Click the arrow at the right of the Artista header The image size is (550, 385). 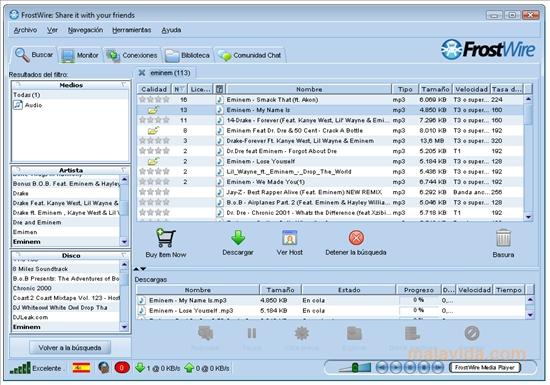coord(124,170)
